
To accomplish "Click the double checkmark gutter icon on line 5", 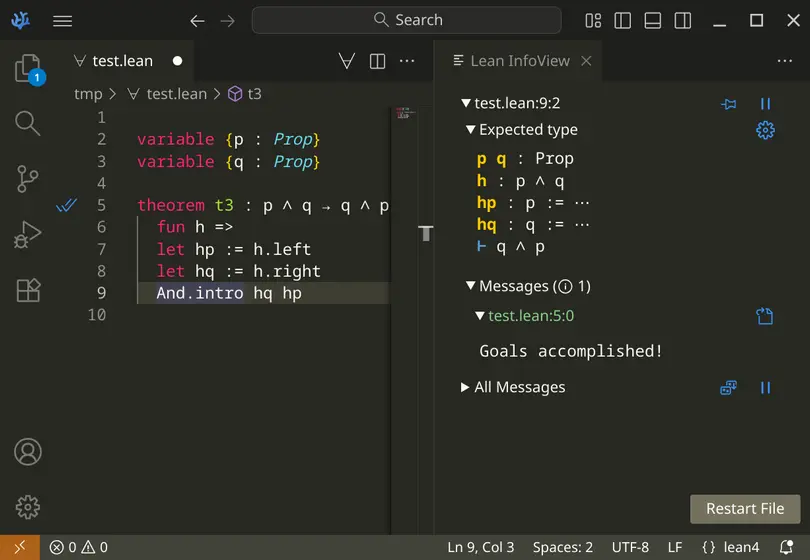I will 67,206.
